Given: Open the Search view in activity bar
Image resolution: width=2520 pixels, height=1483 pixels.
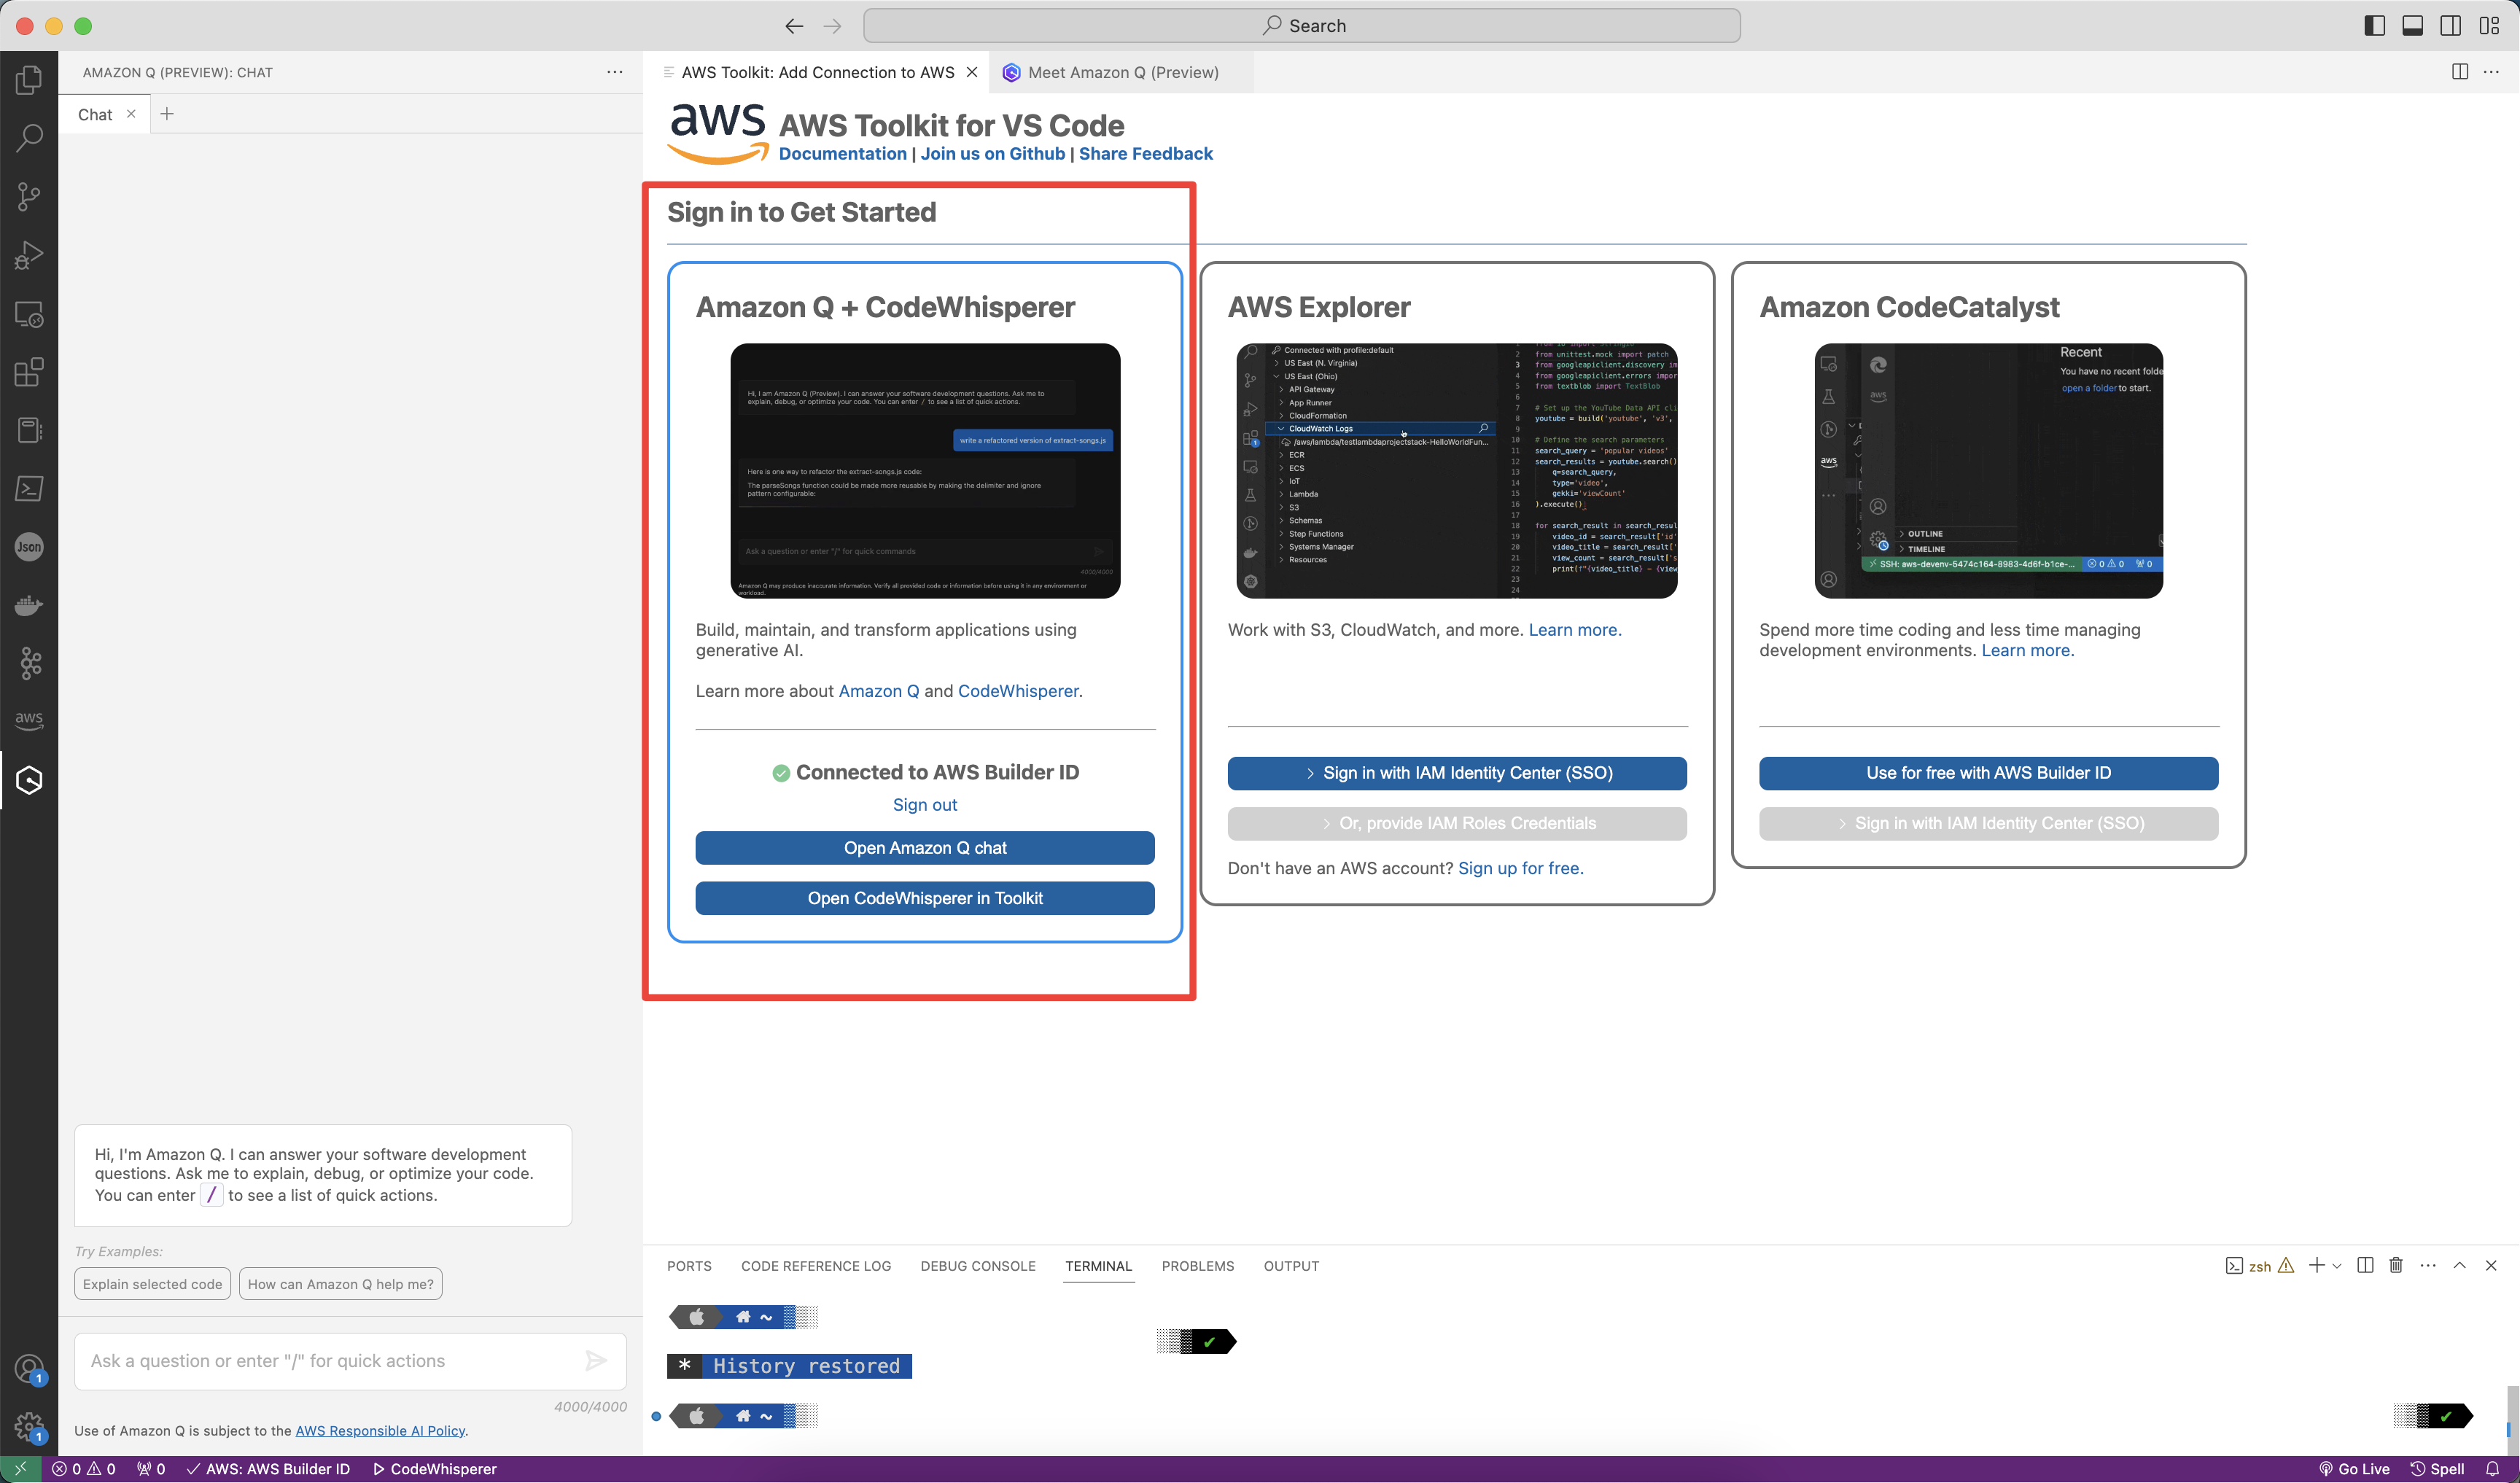Looking at the screenshot, I should 29,137.
